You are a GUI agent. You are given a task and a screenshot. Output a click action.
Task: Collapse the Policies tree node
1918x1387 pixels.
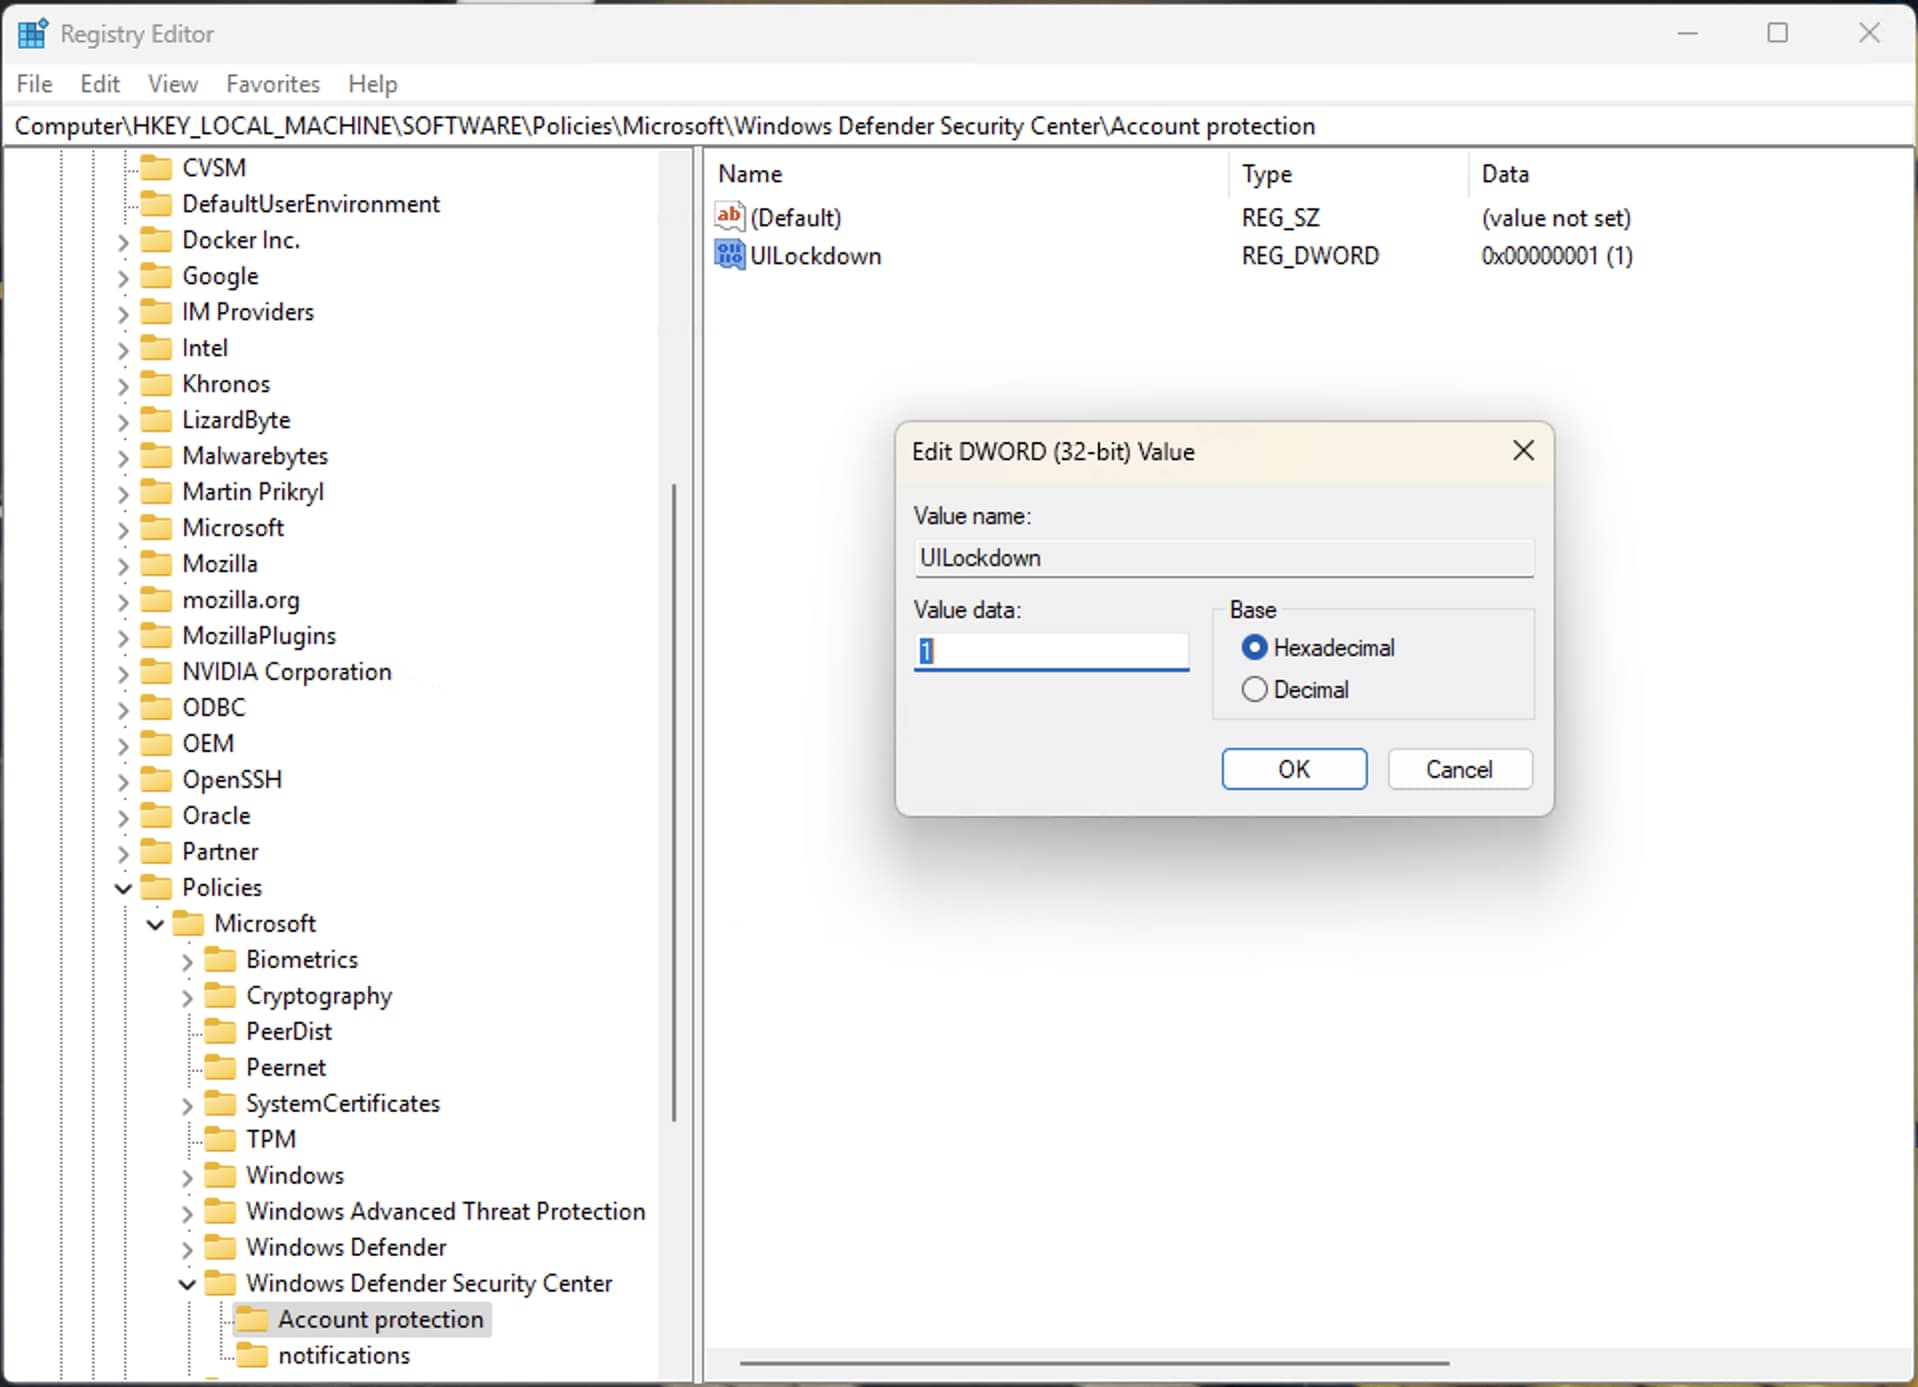tap(123, 888)
